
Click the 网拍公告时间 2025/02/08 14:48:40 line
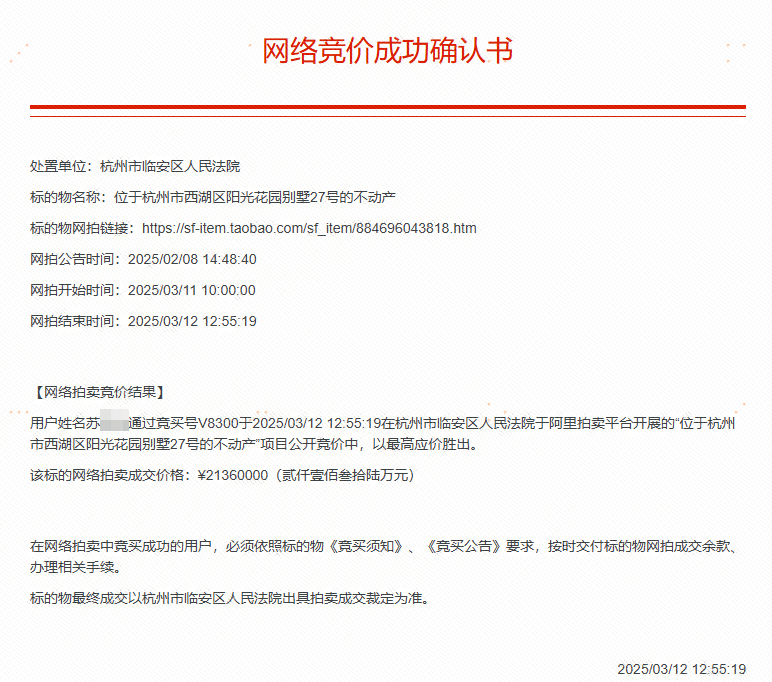143,259
